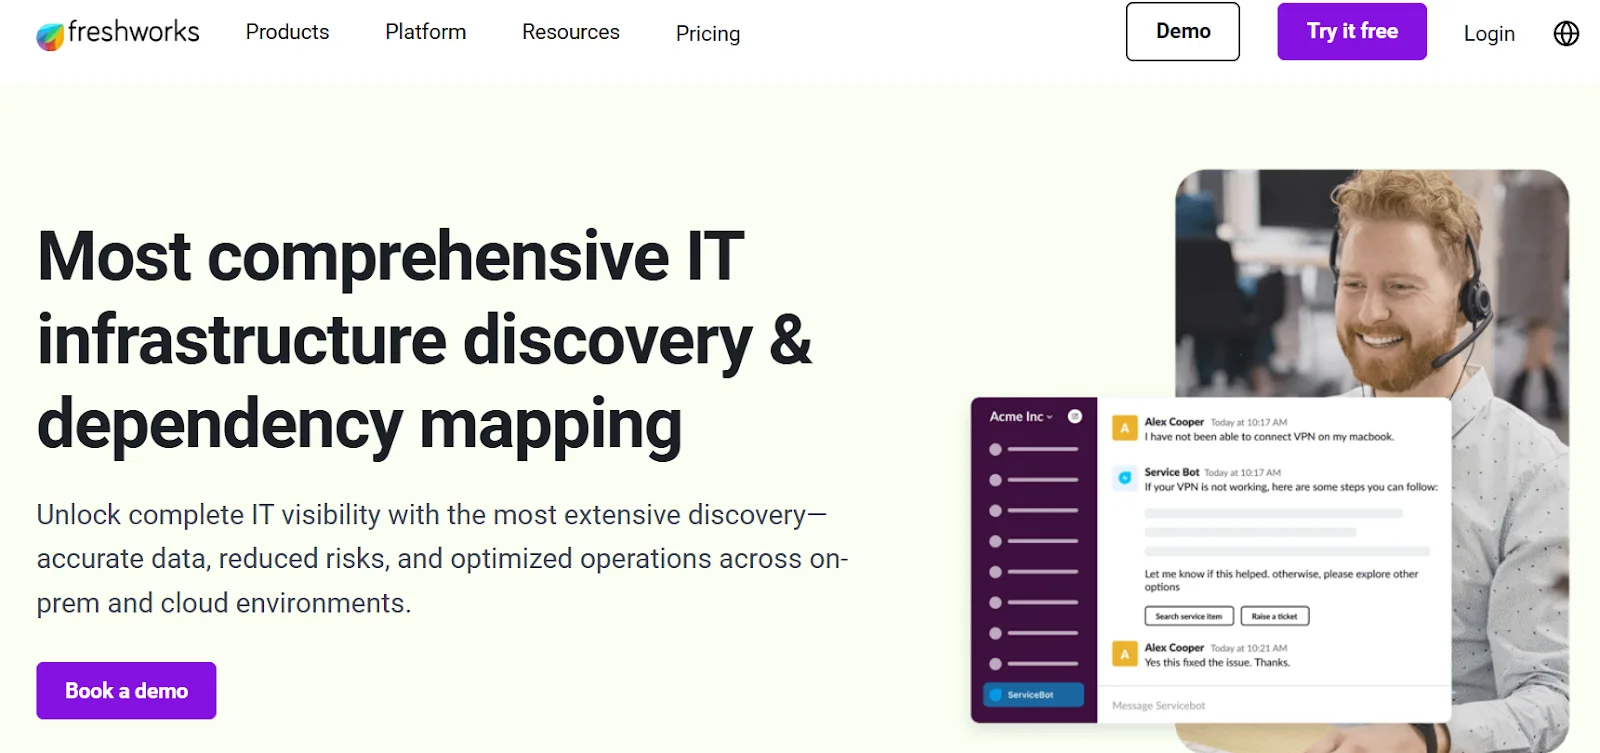The width and height of the screenshot is (1600, 753).
Task: Open the Products menu
Action: pyautogui.click(x=287, y=32)
